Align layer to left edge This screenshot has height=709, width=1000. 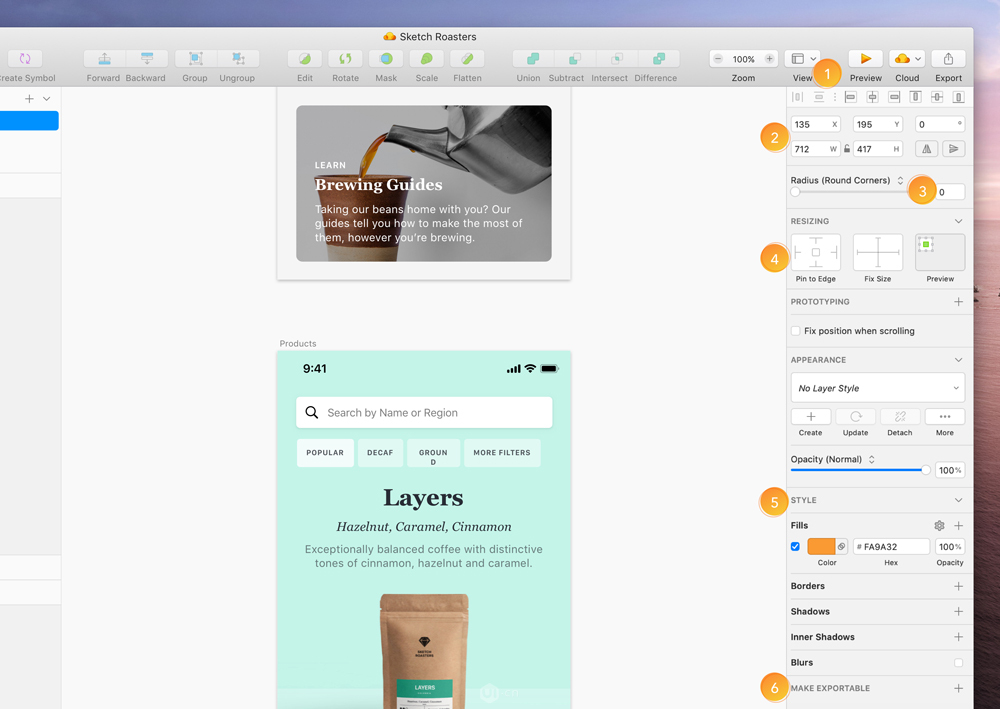[x=850, y=97]
